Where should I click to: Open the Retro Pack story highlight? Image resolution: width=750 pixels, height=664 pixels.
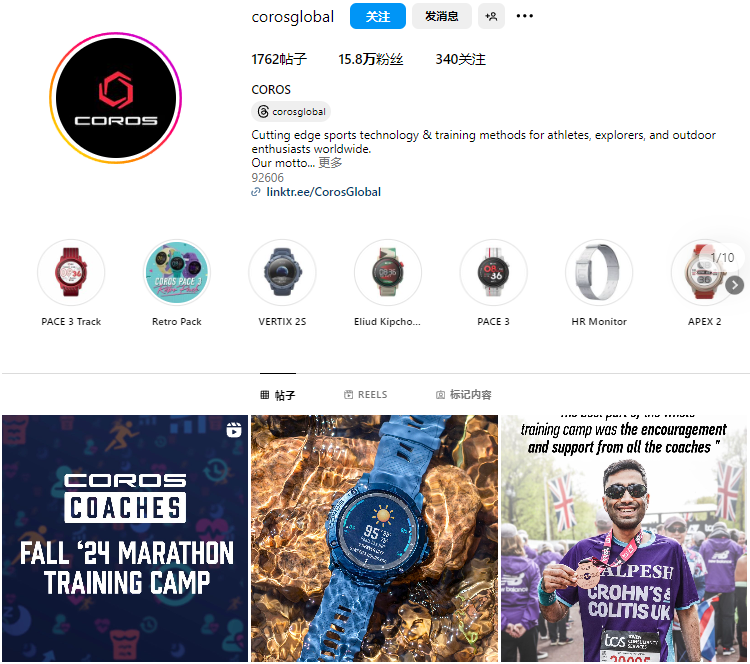click(177, 283)
